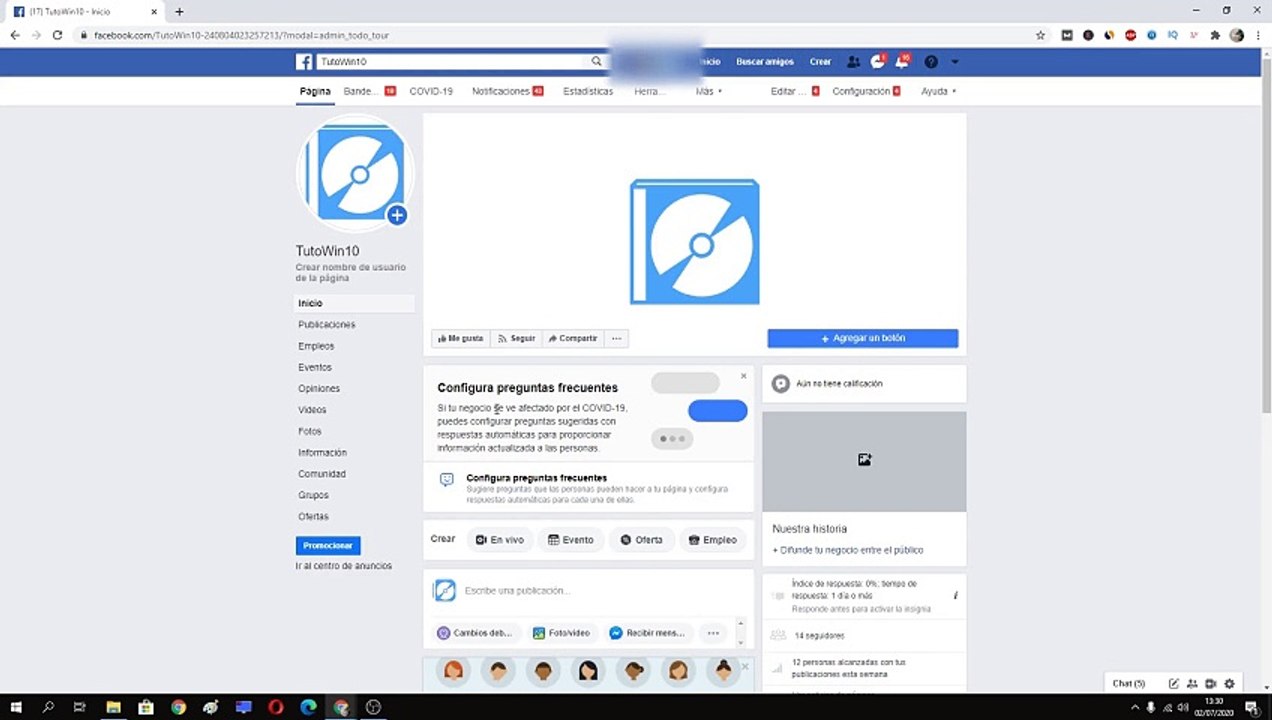Open the Notificaciones tab
Viewport: 1272px width, 720px height.
(507, 91)
